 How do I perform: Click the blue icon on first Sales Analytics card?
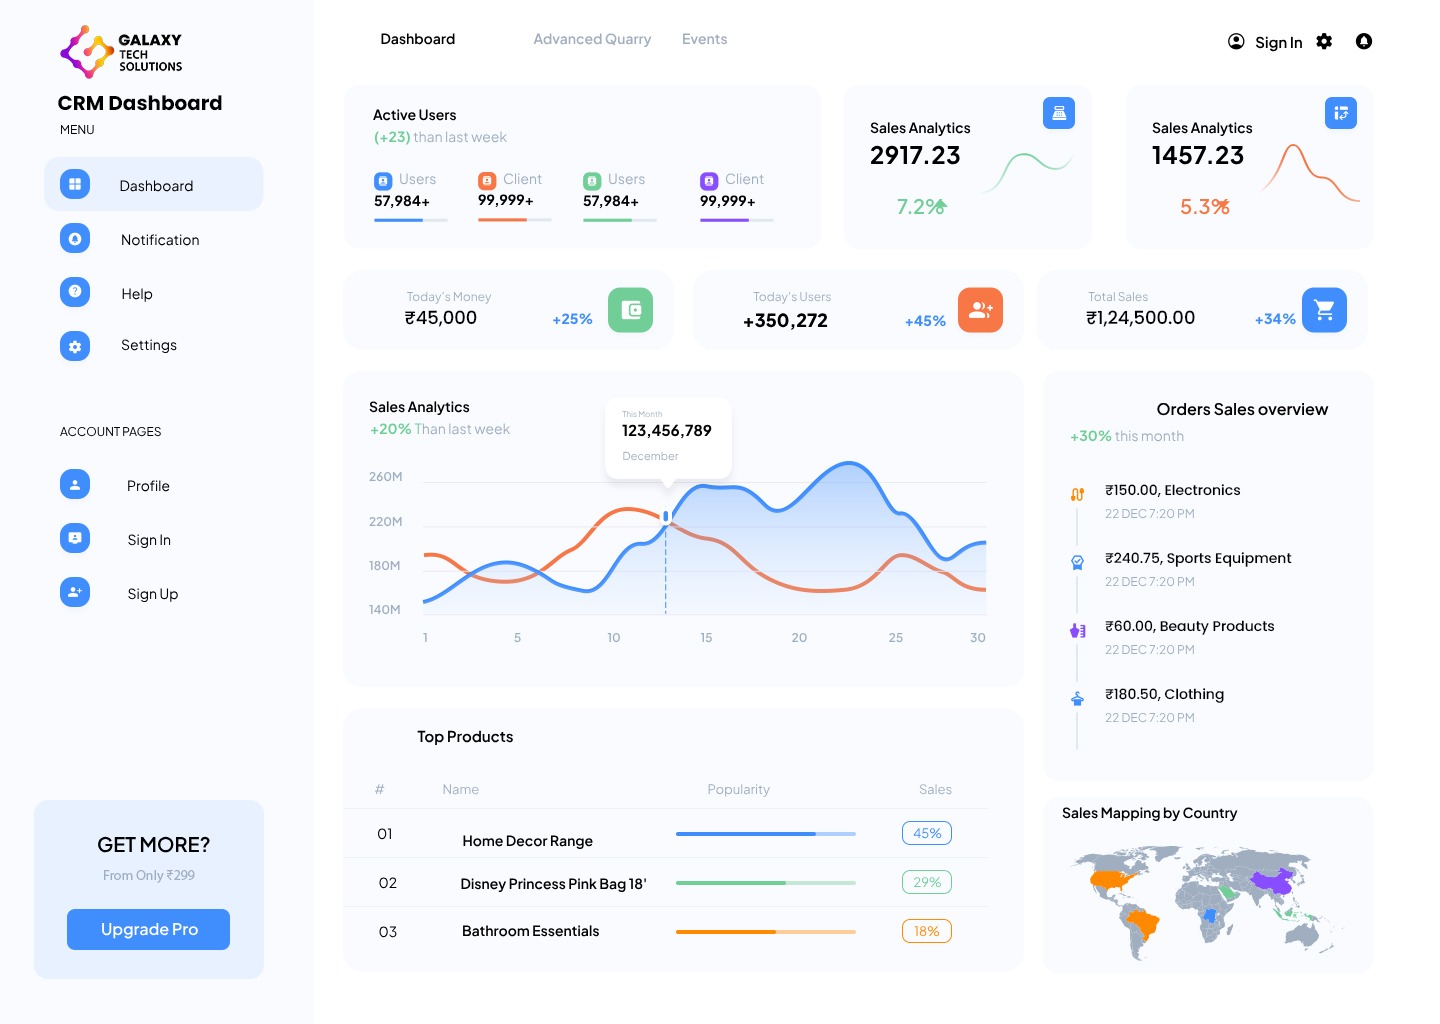click(1058, 113)
